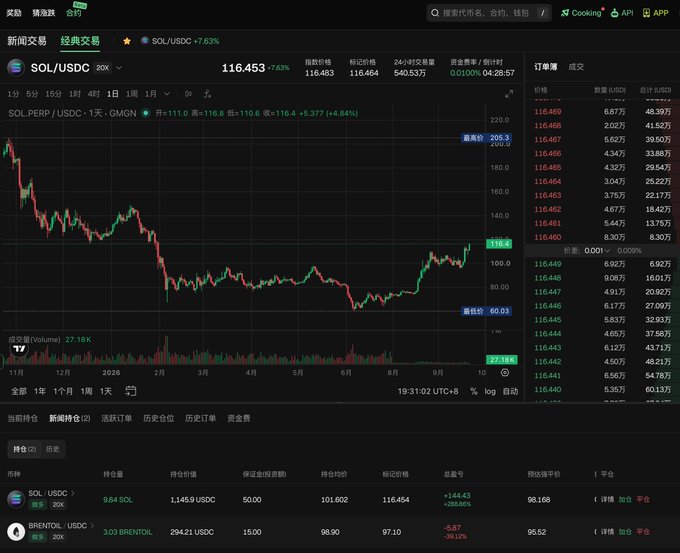Open the candlestick chart type icon

click(x=188, y=94)
